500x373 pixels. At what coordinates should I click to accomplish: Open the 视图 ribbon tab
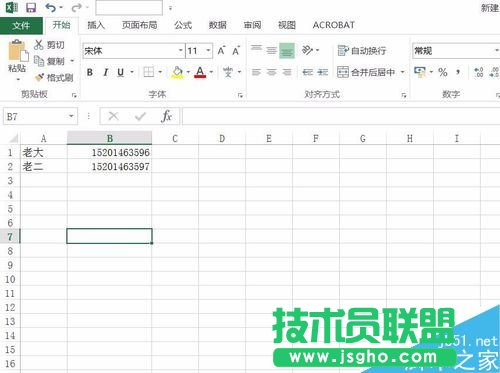tap(287, 25)
